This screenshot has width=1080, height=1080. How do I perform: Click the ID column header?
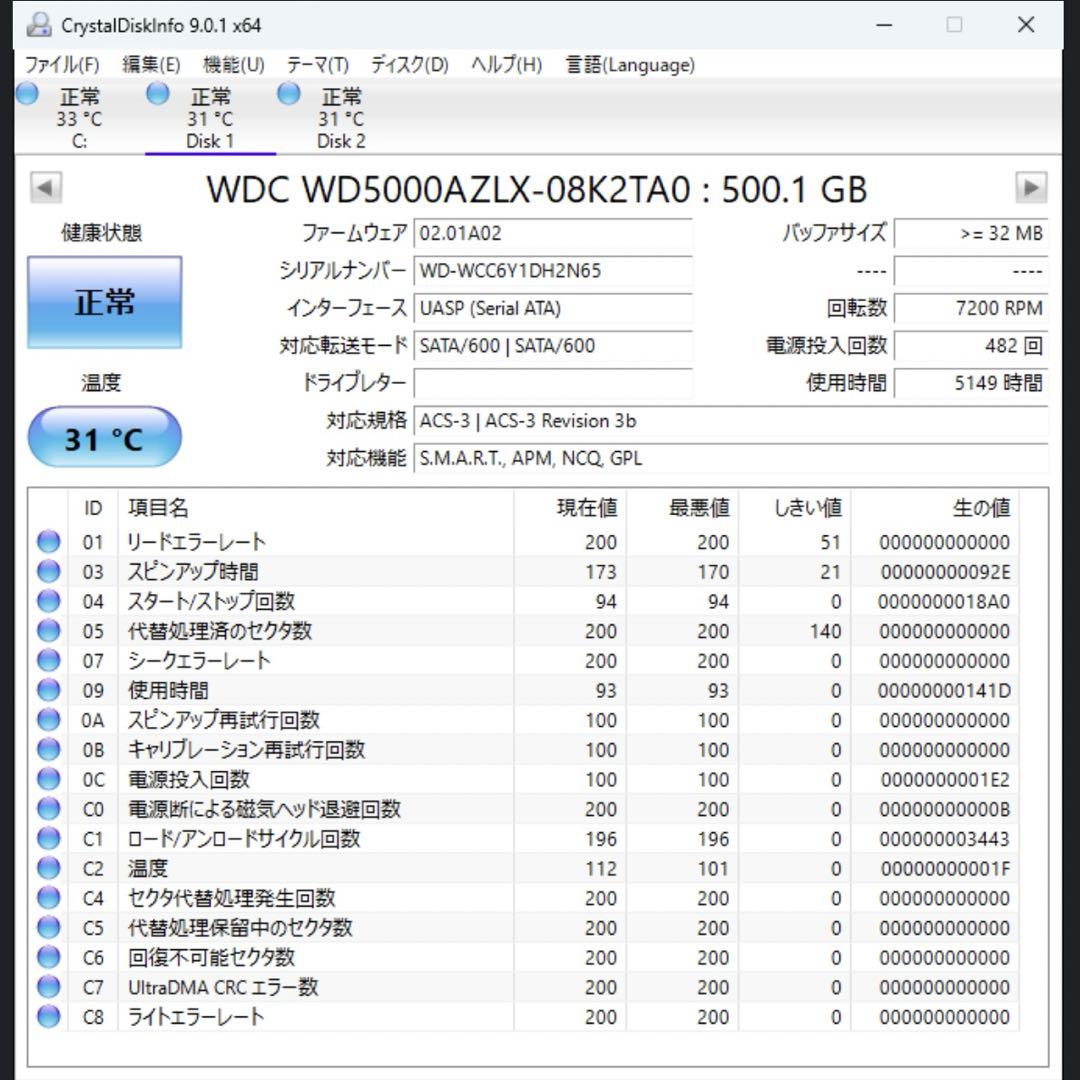pos(93,508)
